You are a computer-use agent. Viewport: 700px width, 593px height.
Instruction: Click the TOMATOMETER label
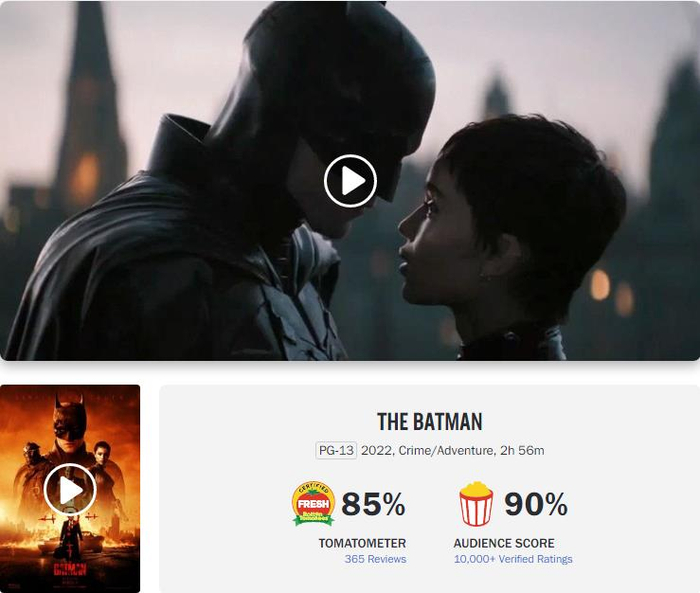click(362, 543)
